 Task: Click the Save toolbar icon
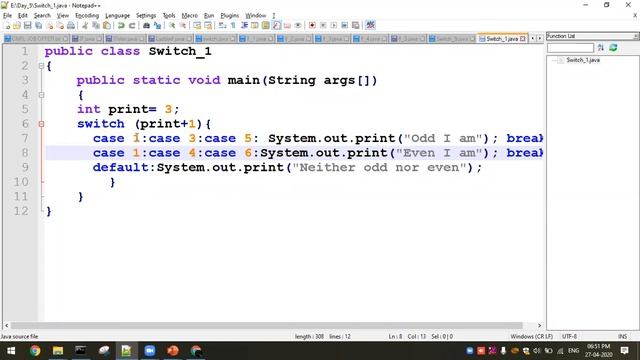(x=27, y=25)
